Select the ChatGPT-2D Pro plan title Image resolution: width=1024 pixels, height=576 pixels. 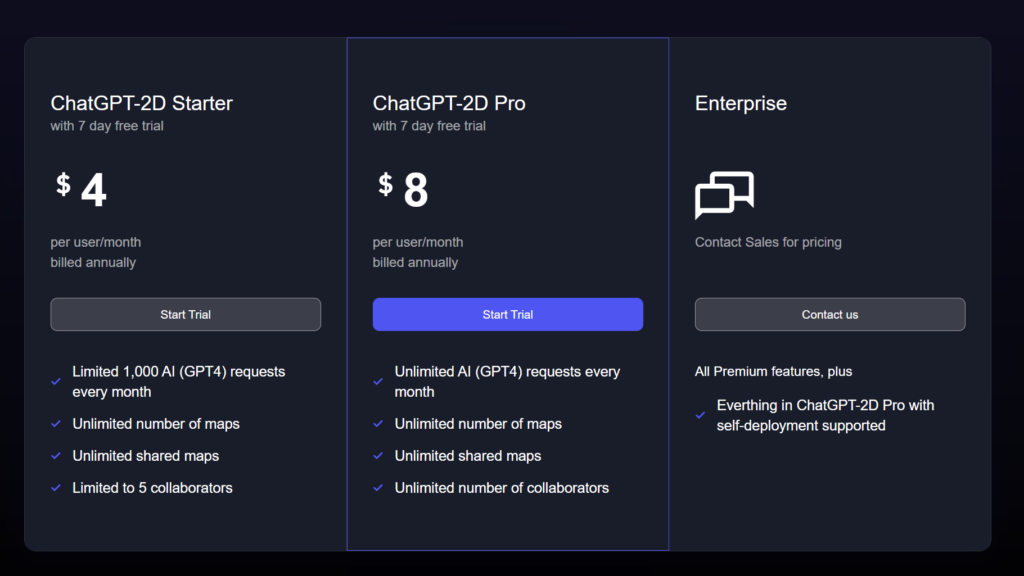click(x=449, y=103)
